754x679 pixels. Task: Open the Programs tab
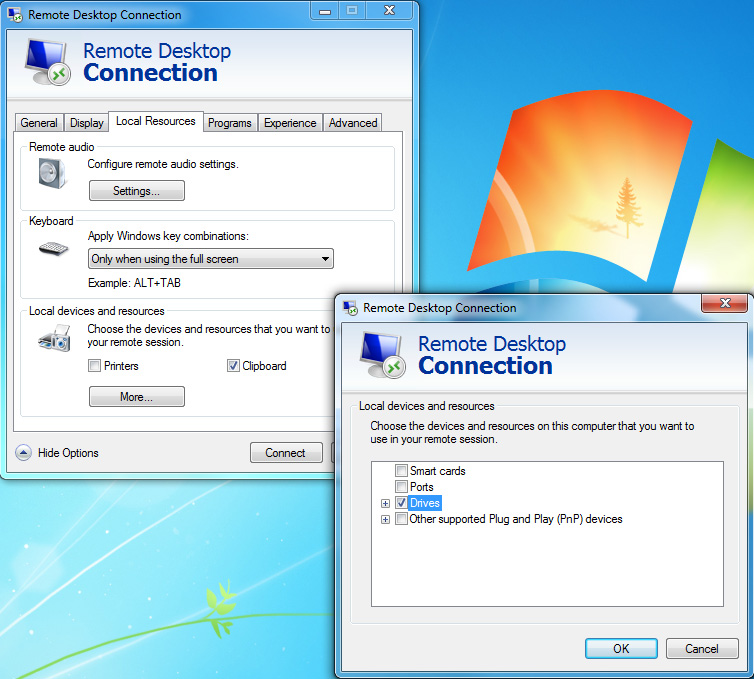point(230,123)
